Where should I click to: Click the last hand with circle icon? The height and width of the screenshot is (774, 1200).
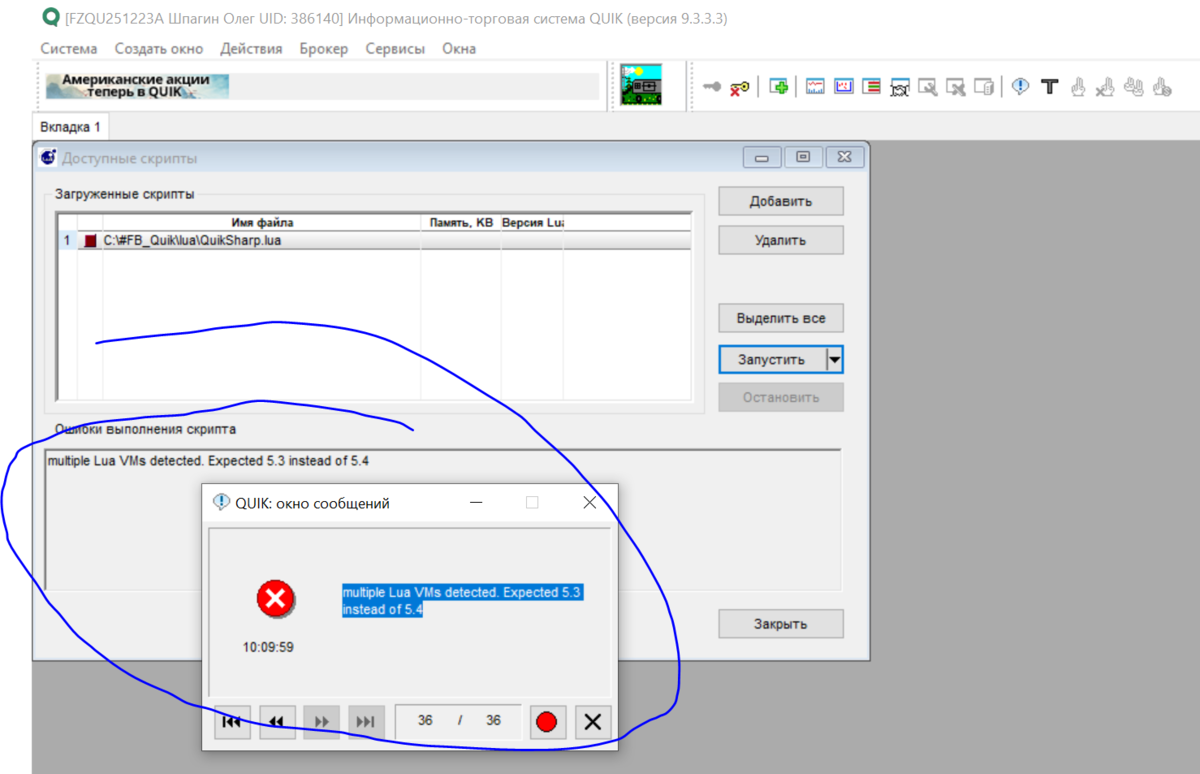tap(1161, 87)
